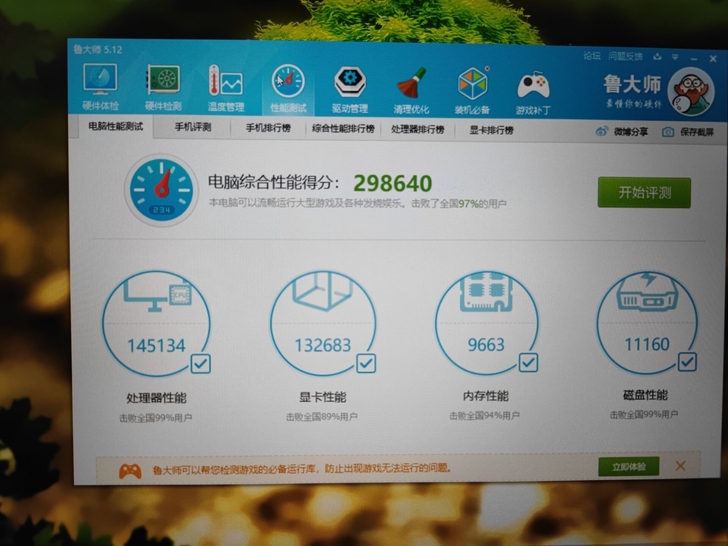Click the disk score 11160

(x=647, y=344)
